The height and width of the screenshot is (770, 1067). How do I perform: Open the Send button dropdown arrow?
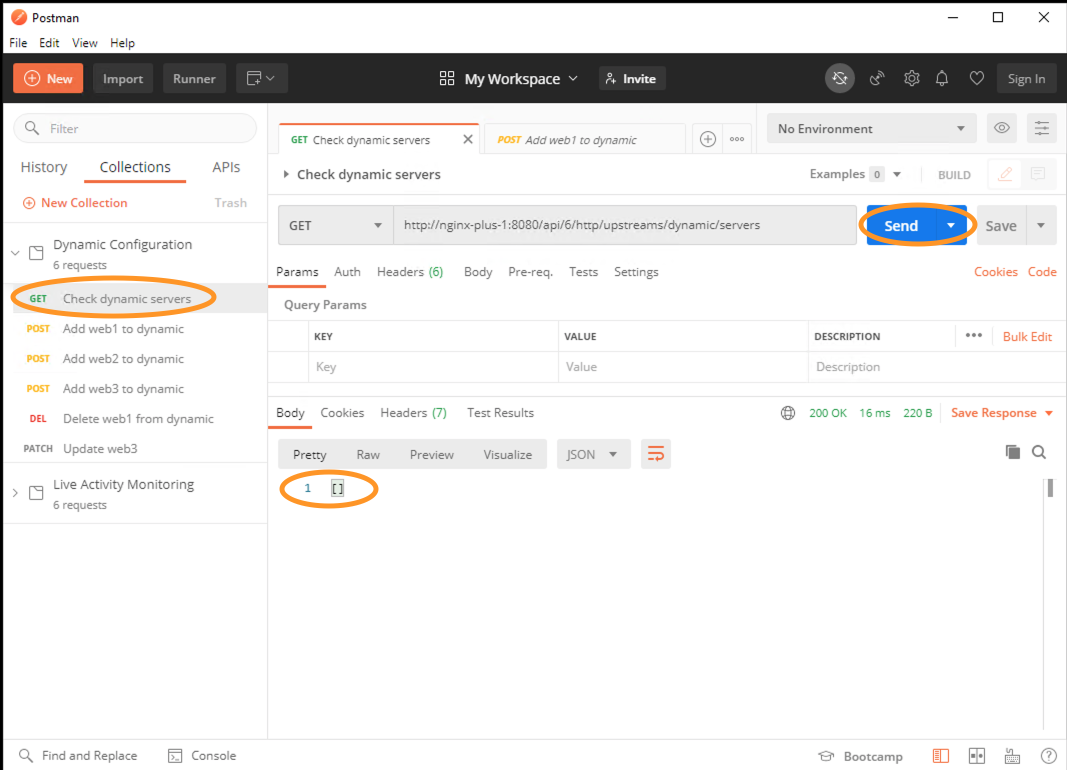tap(951, 225)
